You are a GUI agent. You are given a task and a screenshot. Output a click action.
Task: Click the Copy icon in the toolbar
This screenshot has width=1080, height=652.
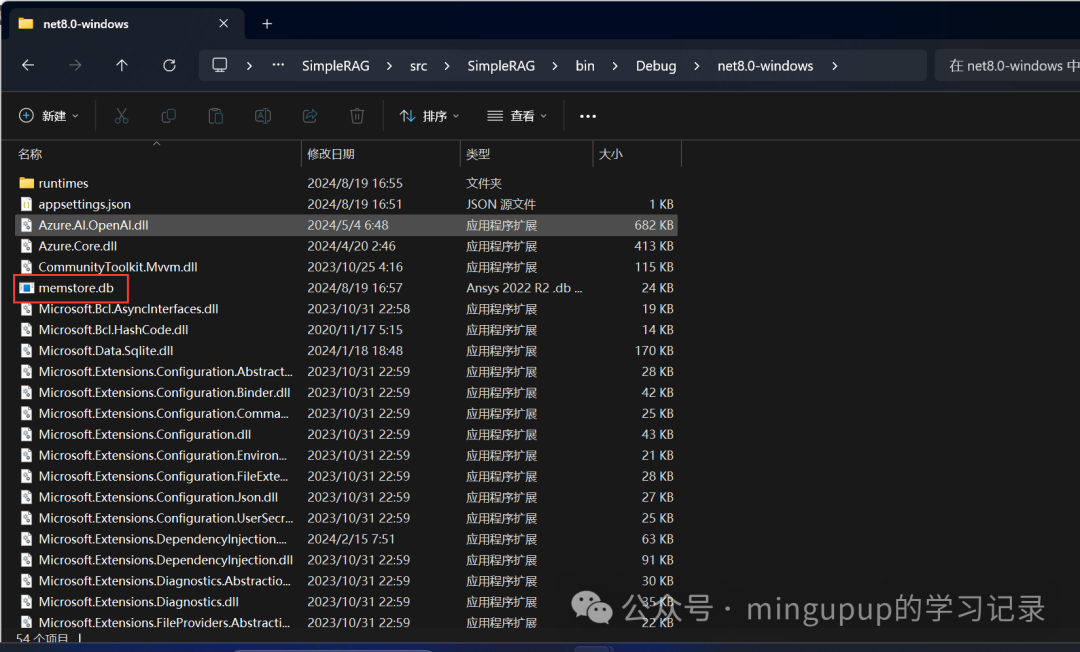[168, 115]
